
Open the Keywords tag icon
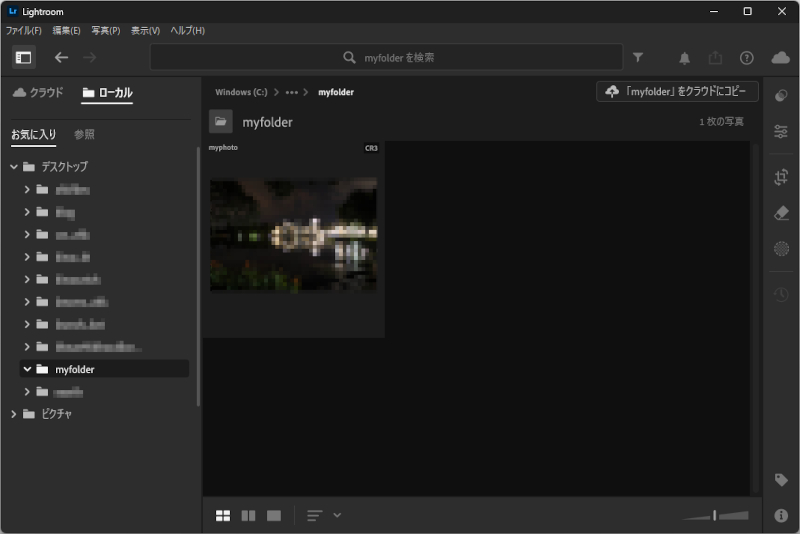tap(781, 480)
